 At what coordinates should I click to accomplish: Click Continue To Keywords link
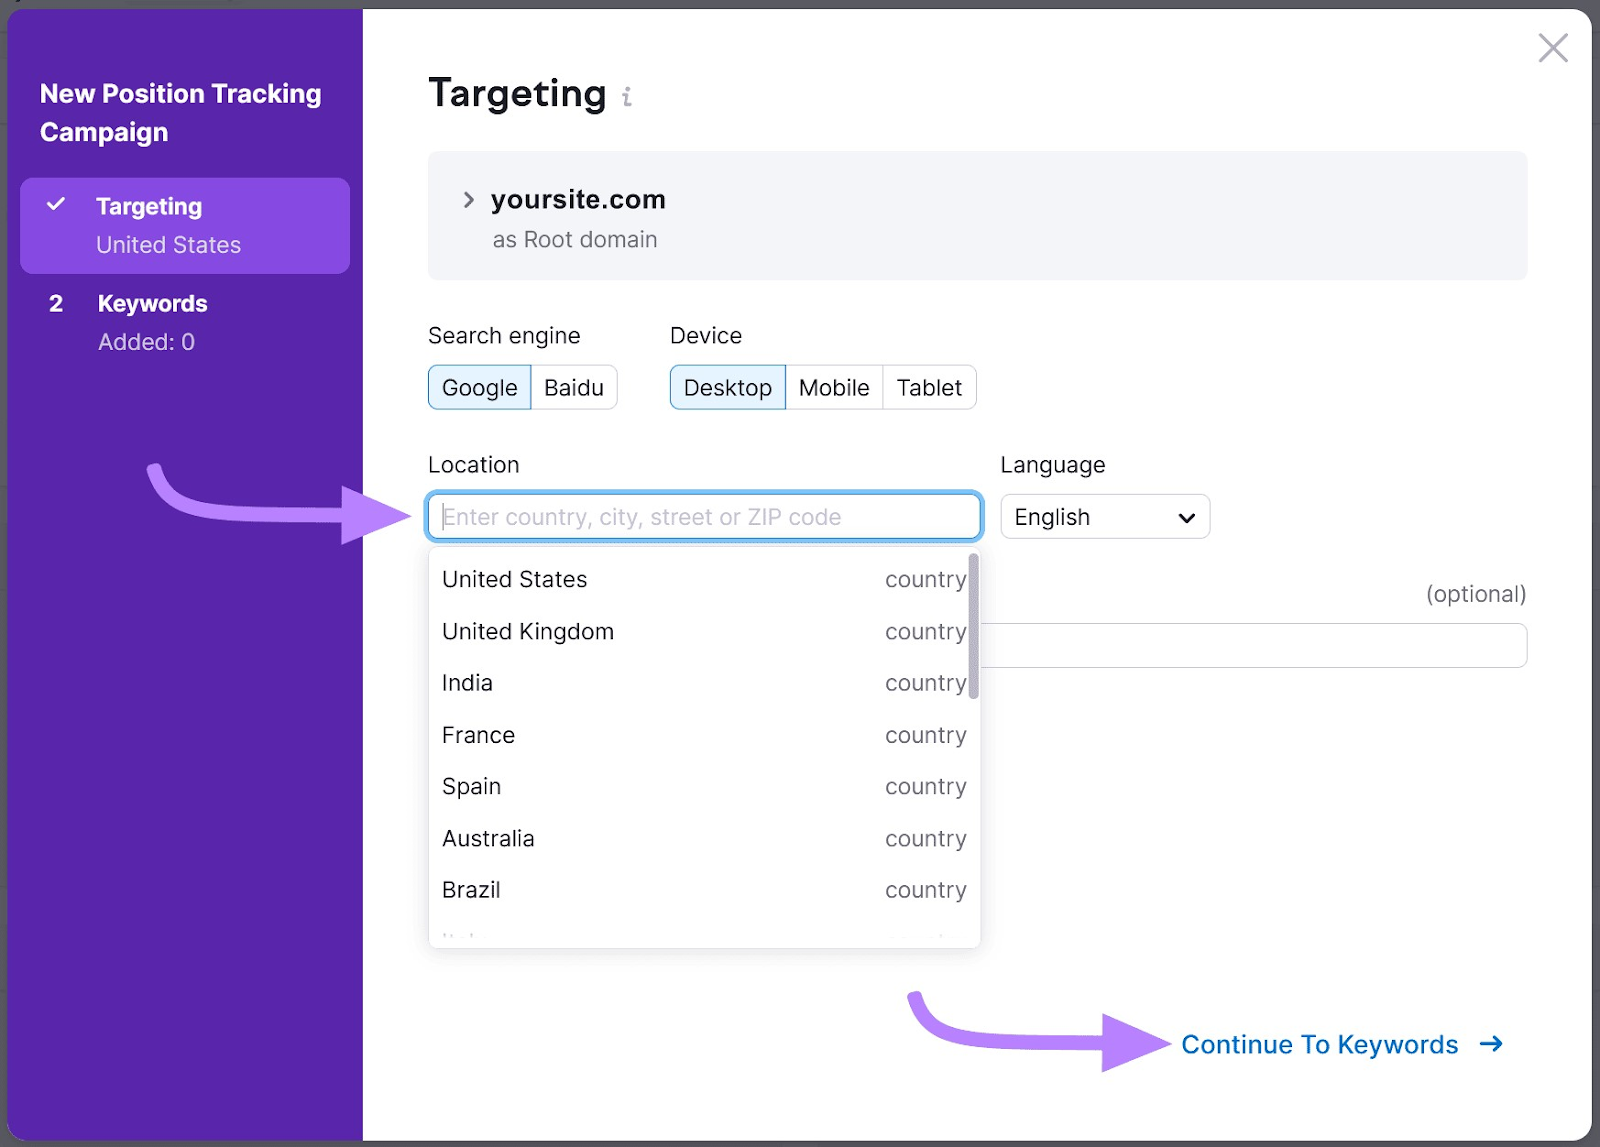point(1319,1044)
